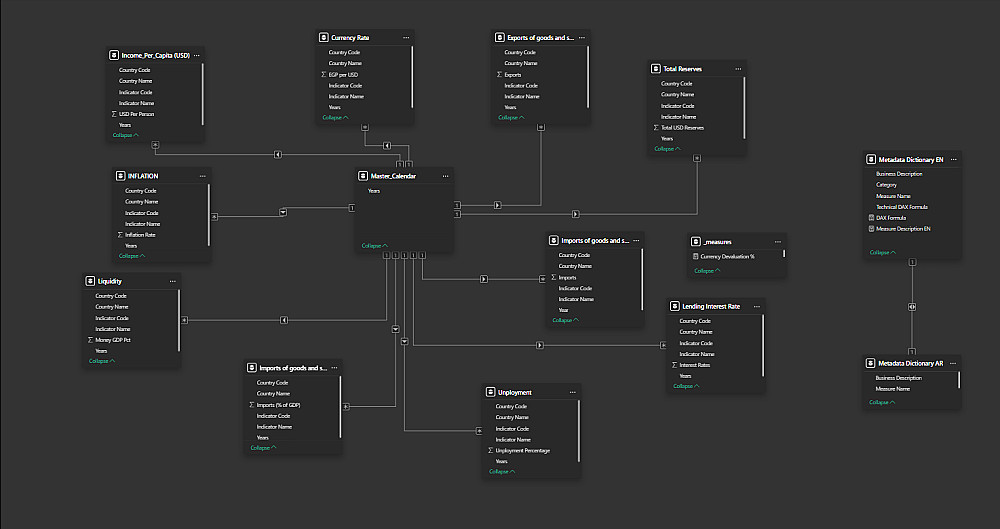Collapse the INFLATION table

(132, 256)
